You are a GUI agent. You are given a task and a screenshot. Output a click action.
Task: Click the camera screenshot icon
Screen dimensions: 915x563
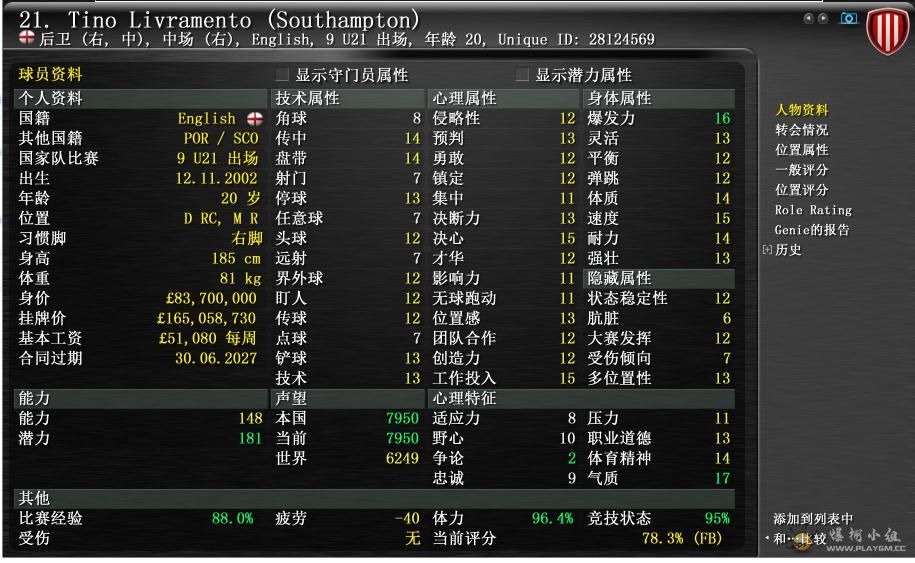pos(848,18)
